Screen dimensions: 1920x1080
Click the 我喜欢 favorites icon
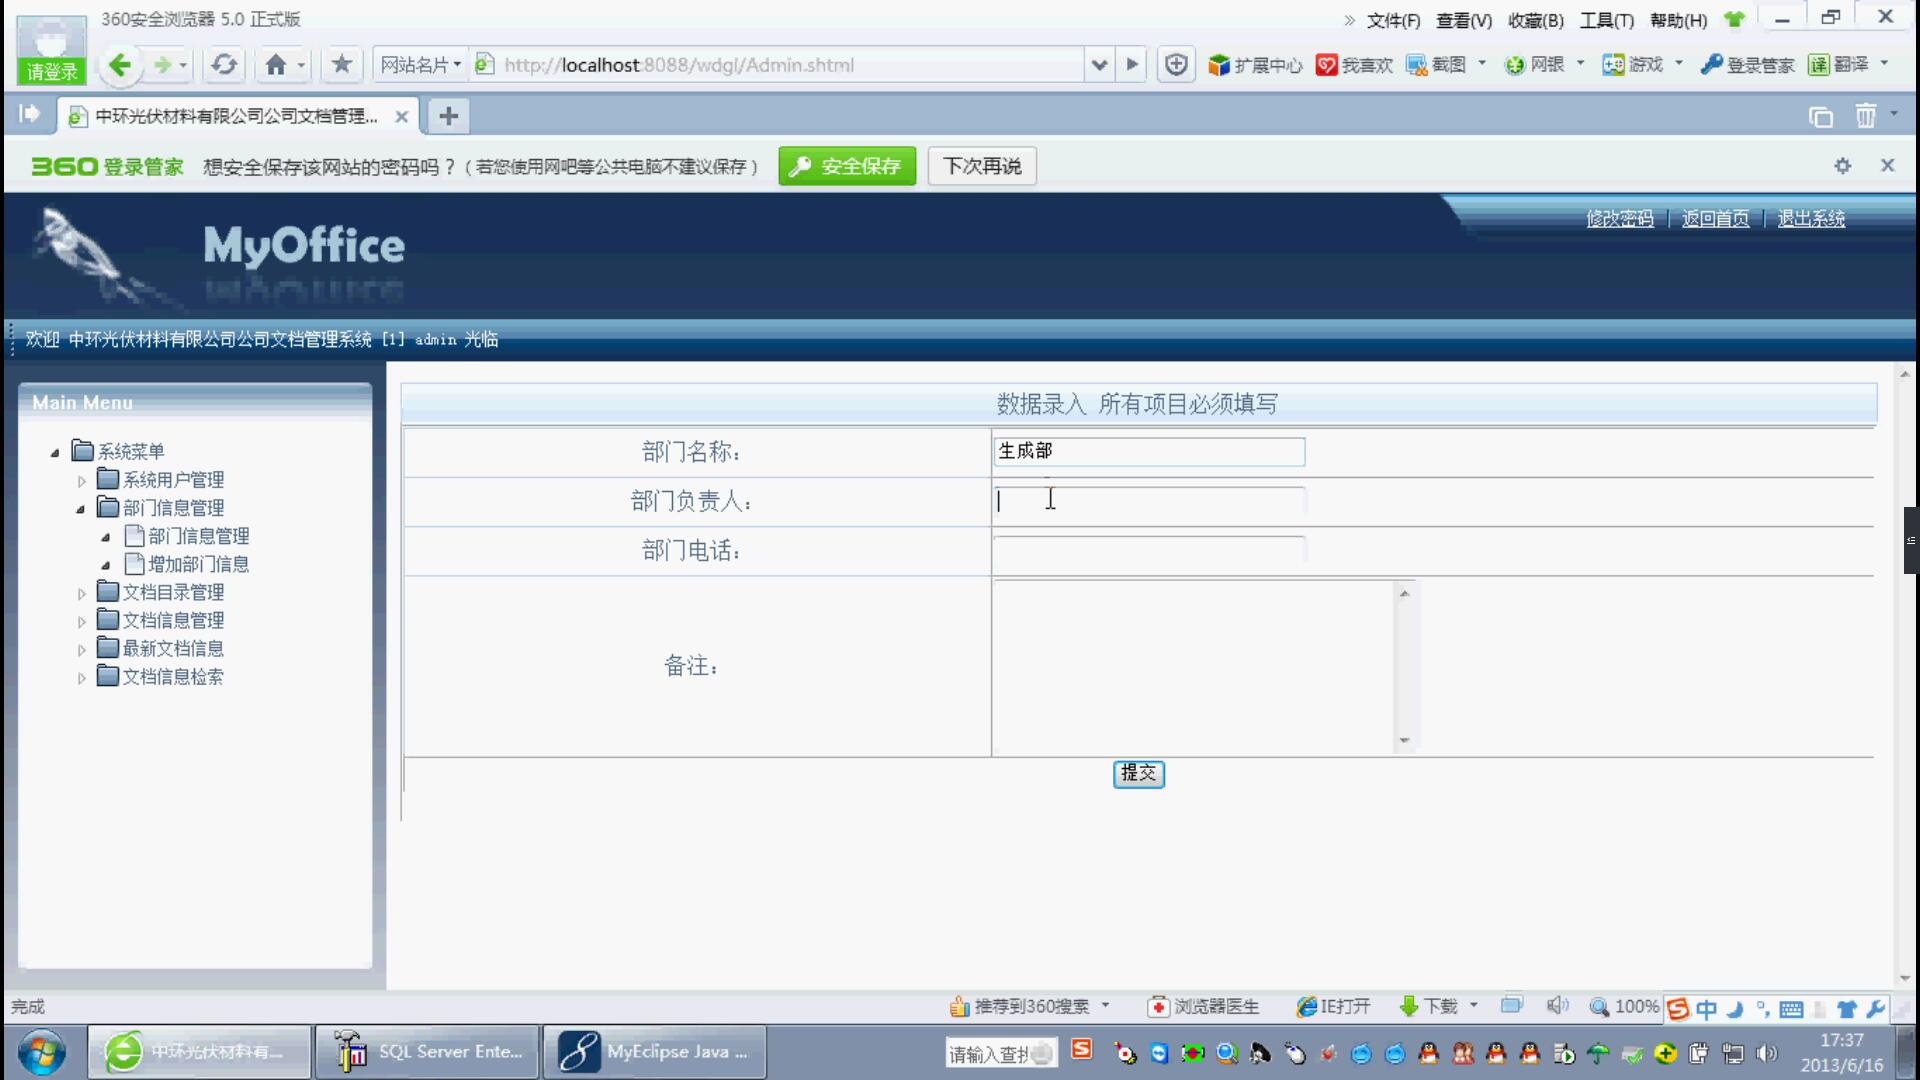(1354, 65)
